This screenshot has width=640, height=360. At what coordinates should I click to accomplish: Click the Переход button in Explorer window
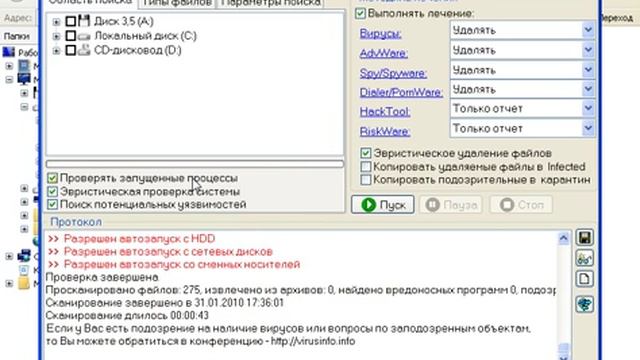[617, 18]
